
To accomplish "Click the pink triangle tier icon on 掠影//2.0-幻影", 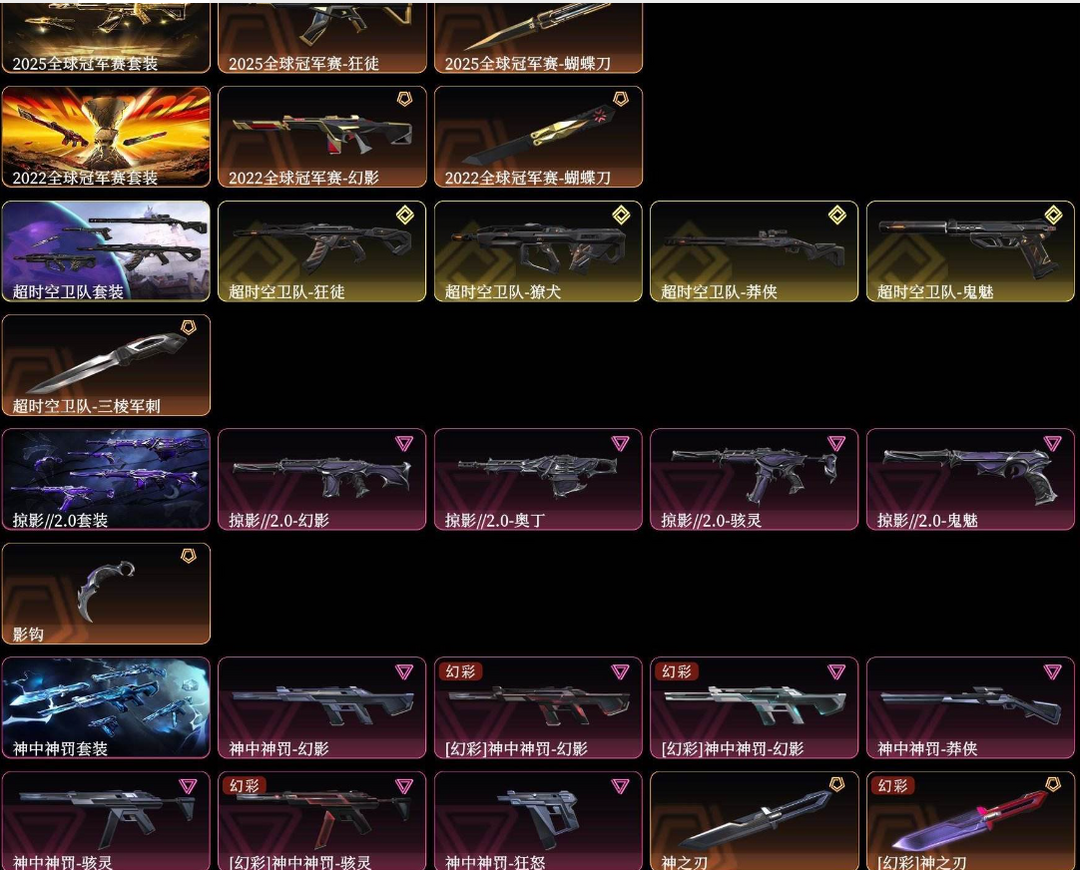I will [404, 443].
